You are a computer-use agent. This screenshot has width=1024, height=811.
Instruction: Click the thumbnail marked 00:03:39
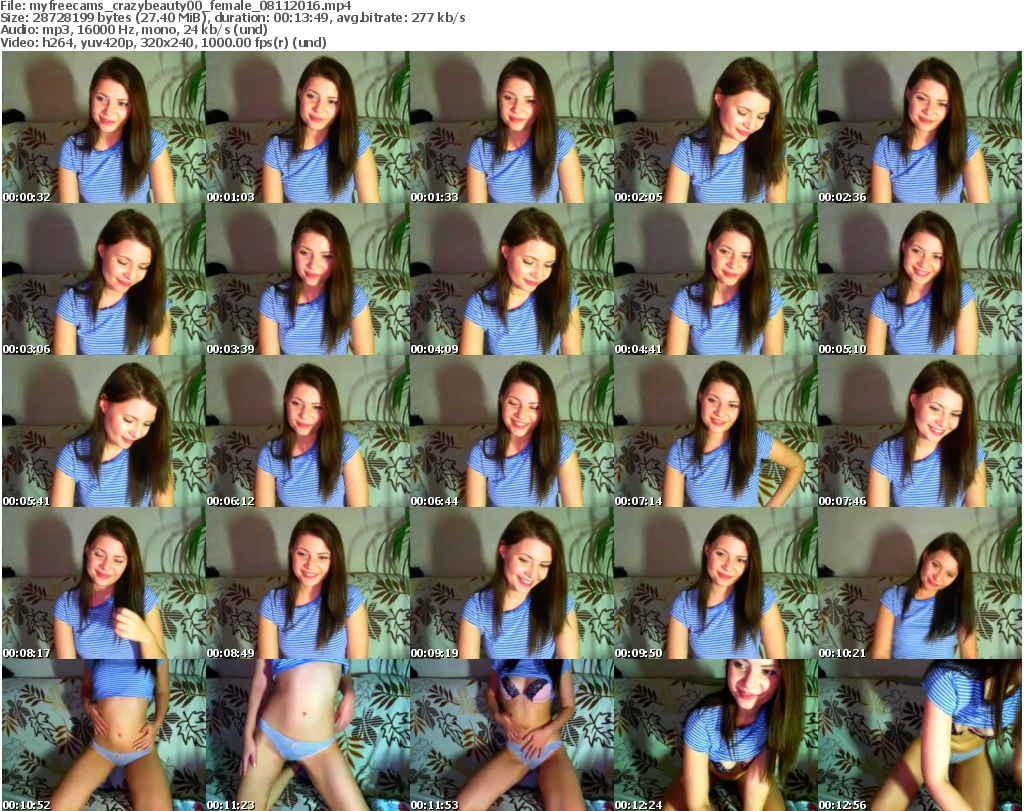[x=306, y=279]
